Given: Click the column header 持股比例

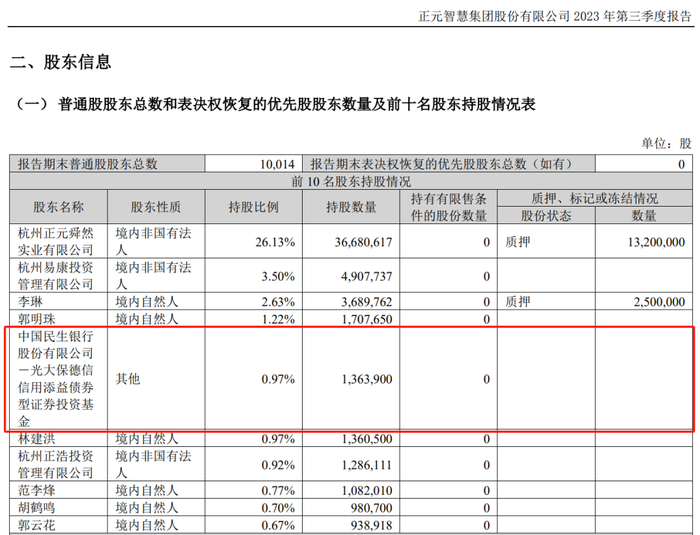Looking at the screenshot, I should [254, 207].
